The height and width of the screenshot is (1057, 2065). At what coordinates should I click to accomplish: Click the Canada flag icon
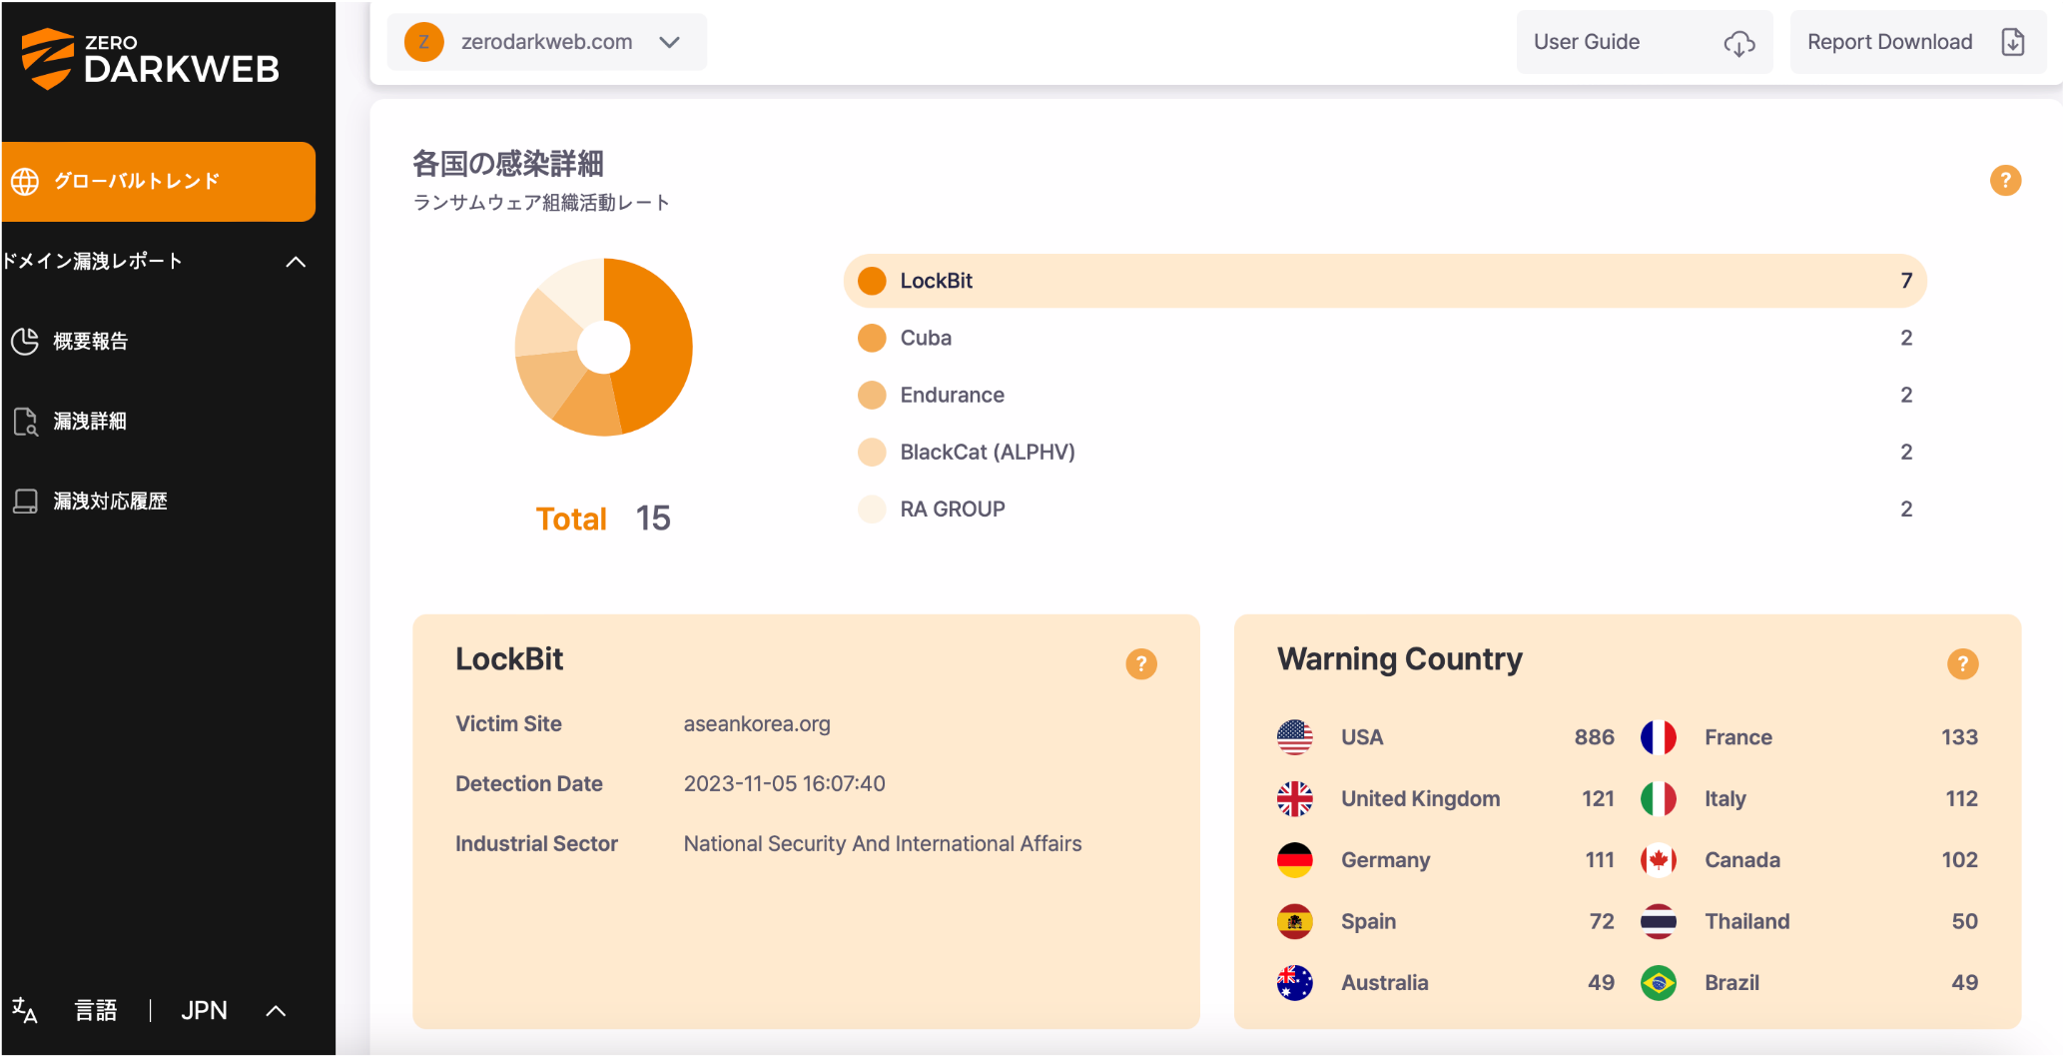click(1658, 860)
